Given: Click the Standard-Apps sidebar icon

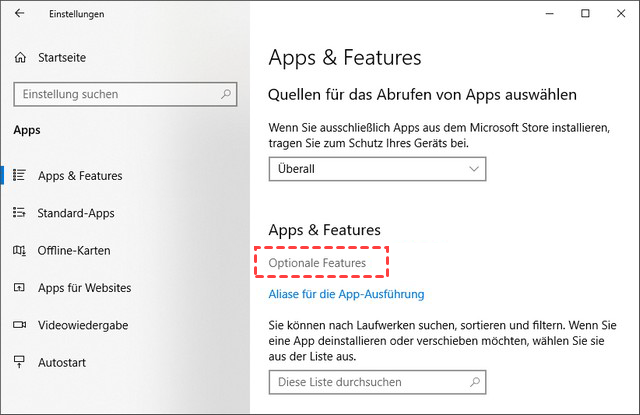Looking at the screenshot, I should [20, 213].
